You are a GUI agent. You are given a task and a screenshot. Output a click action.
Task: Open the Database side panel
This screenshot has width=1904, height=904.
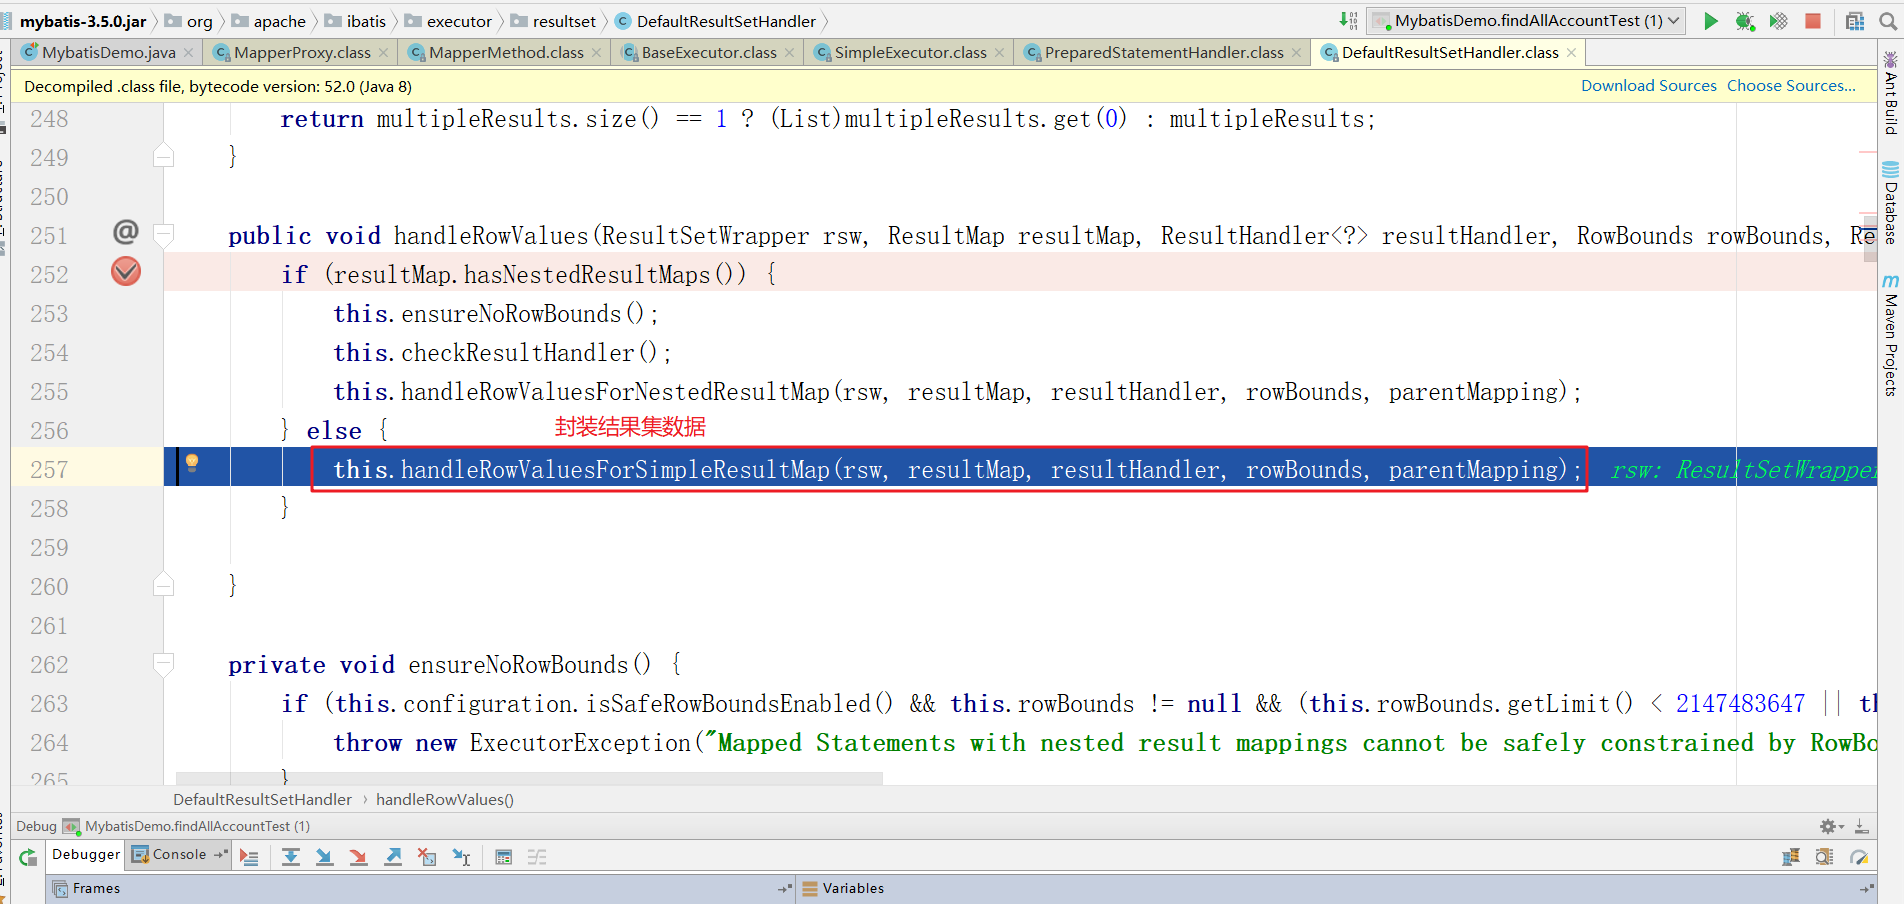click(1891, 203)
